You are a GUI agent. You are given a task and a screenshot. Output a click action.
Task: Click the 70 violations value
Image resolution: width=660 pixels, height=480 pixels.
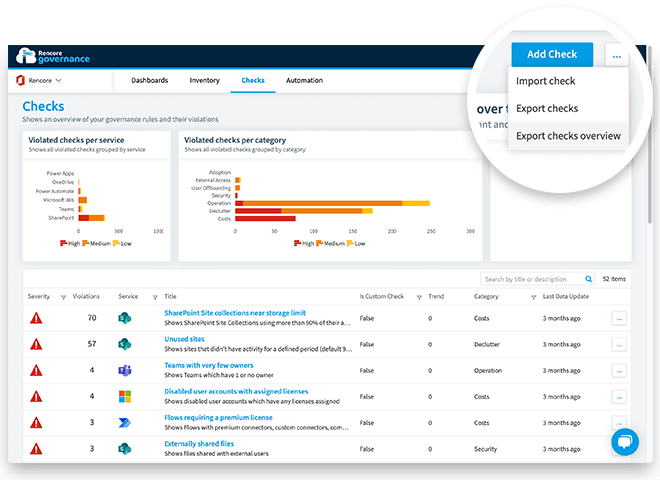[92, 318]
